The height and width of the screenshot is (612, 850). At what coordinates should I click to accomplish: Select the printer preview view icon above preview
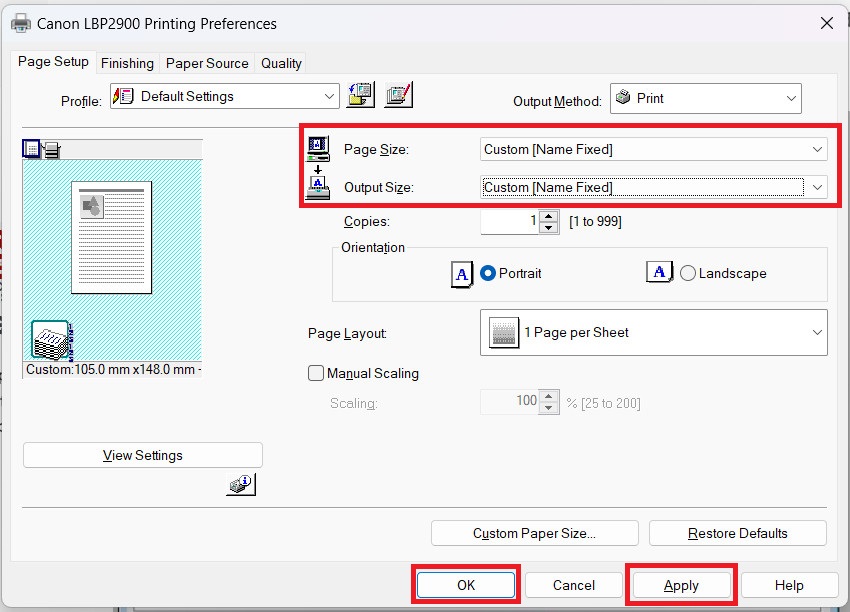[x=51, y=150]
